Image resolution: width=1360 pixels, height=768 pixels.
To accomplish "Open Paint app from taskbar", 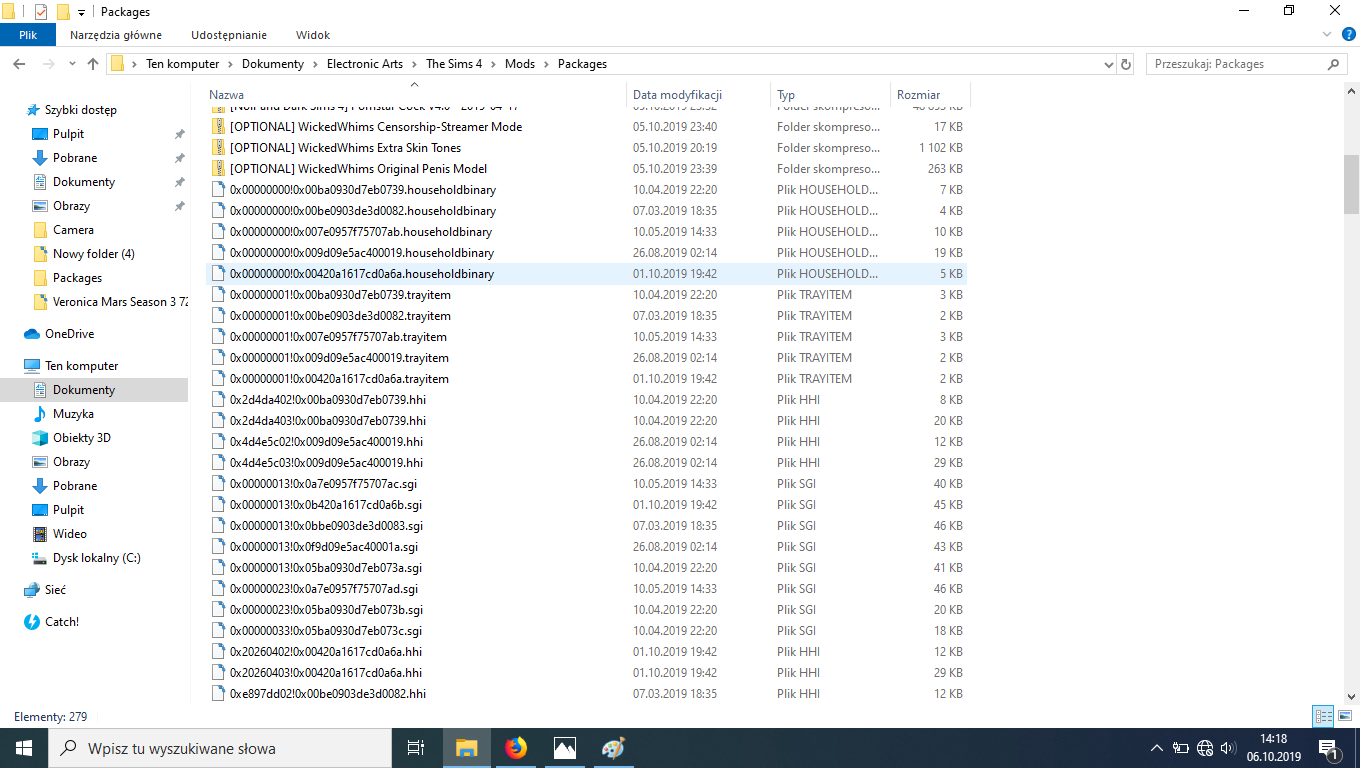I will (613, 748).
